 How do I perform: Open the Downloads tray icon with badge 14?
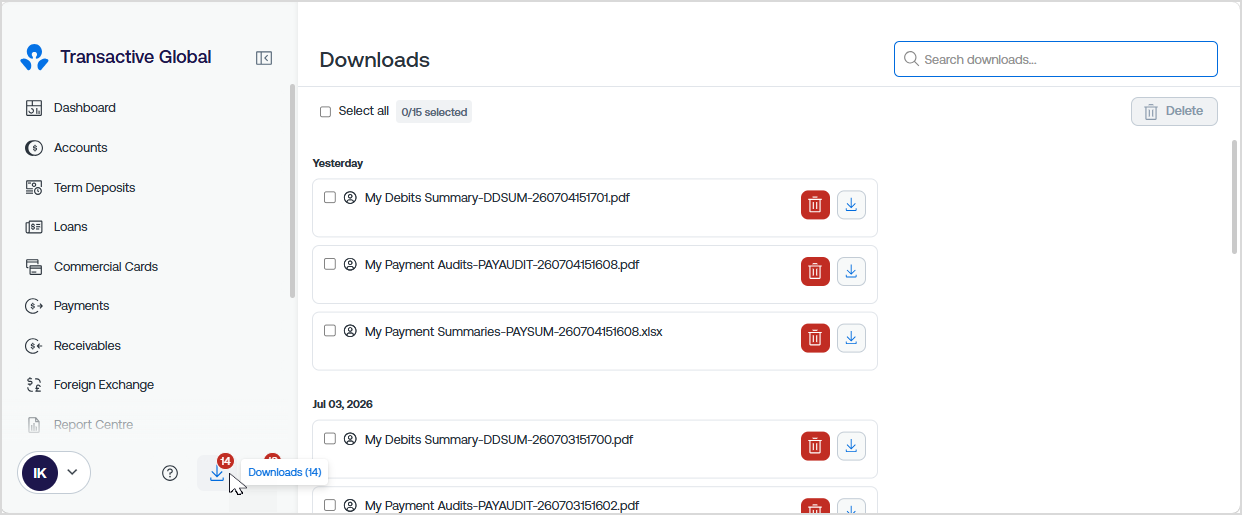[217, 473]
